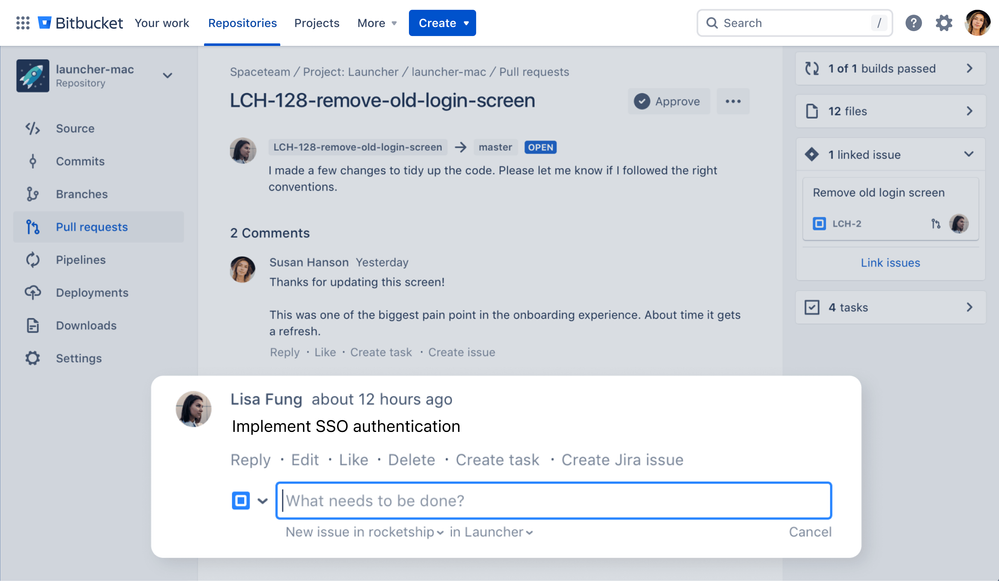The image size is (999, 581).
Task: Open the issue type dropdown chevron
Action: (262, 501)
